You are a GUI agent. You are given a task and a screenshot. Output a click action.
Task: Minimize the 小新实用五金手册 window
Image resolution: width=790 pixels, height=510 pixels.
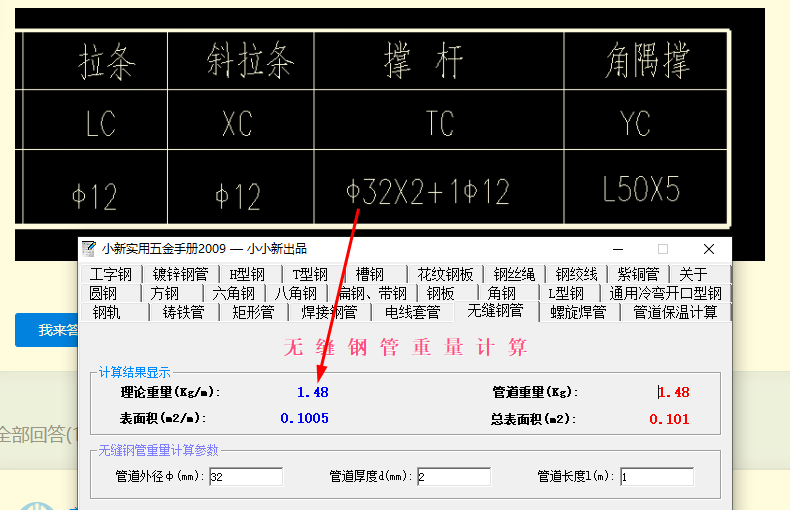coord(618,249)
